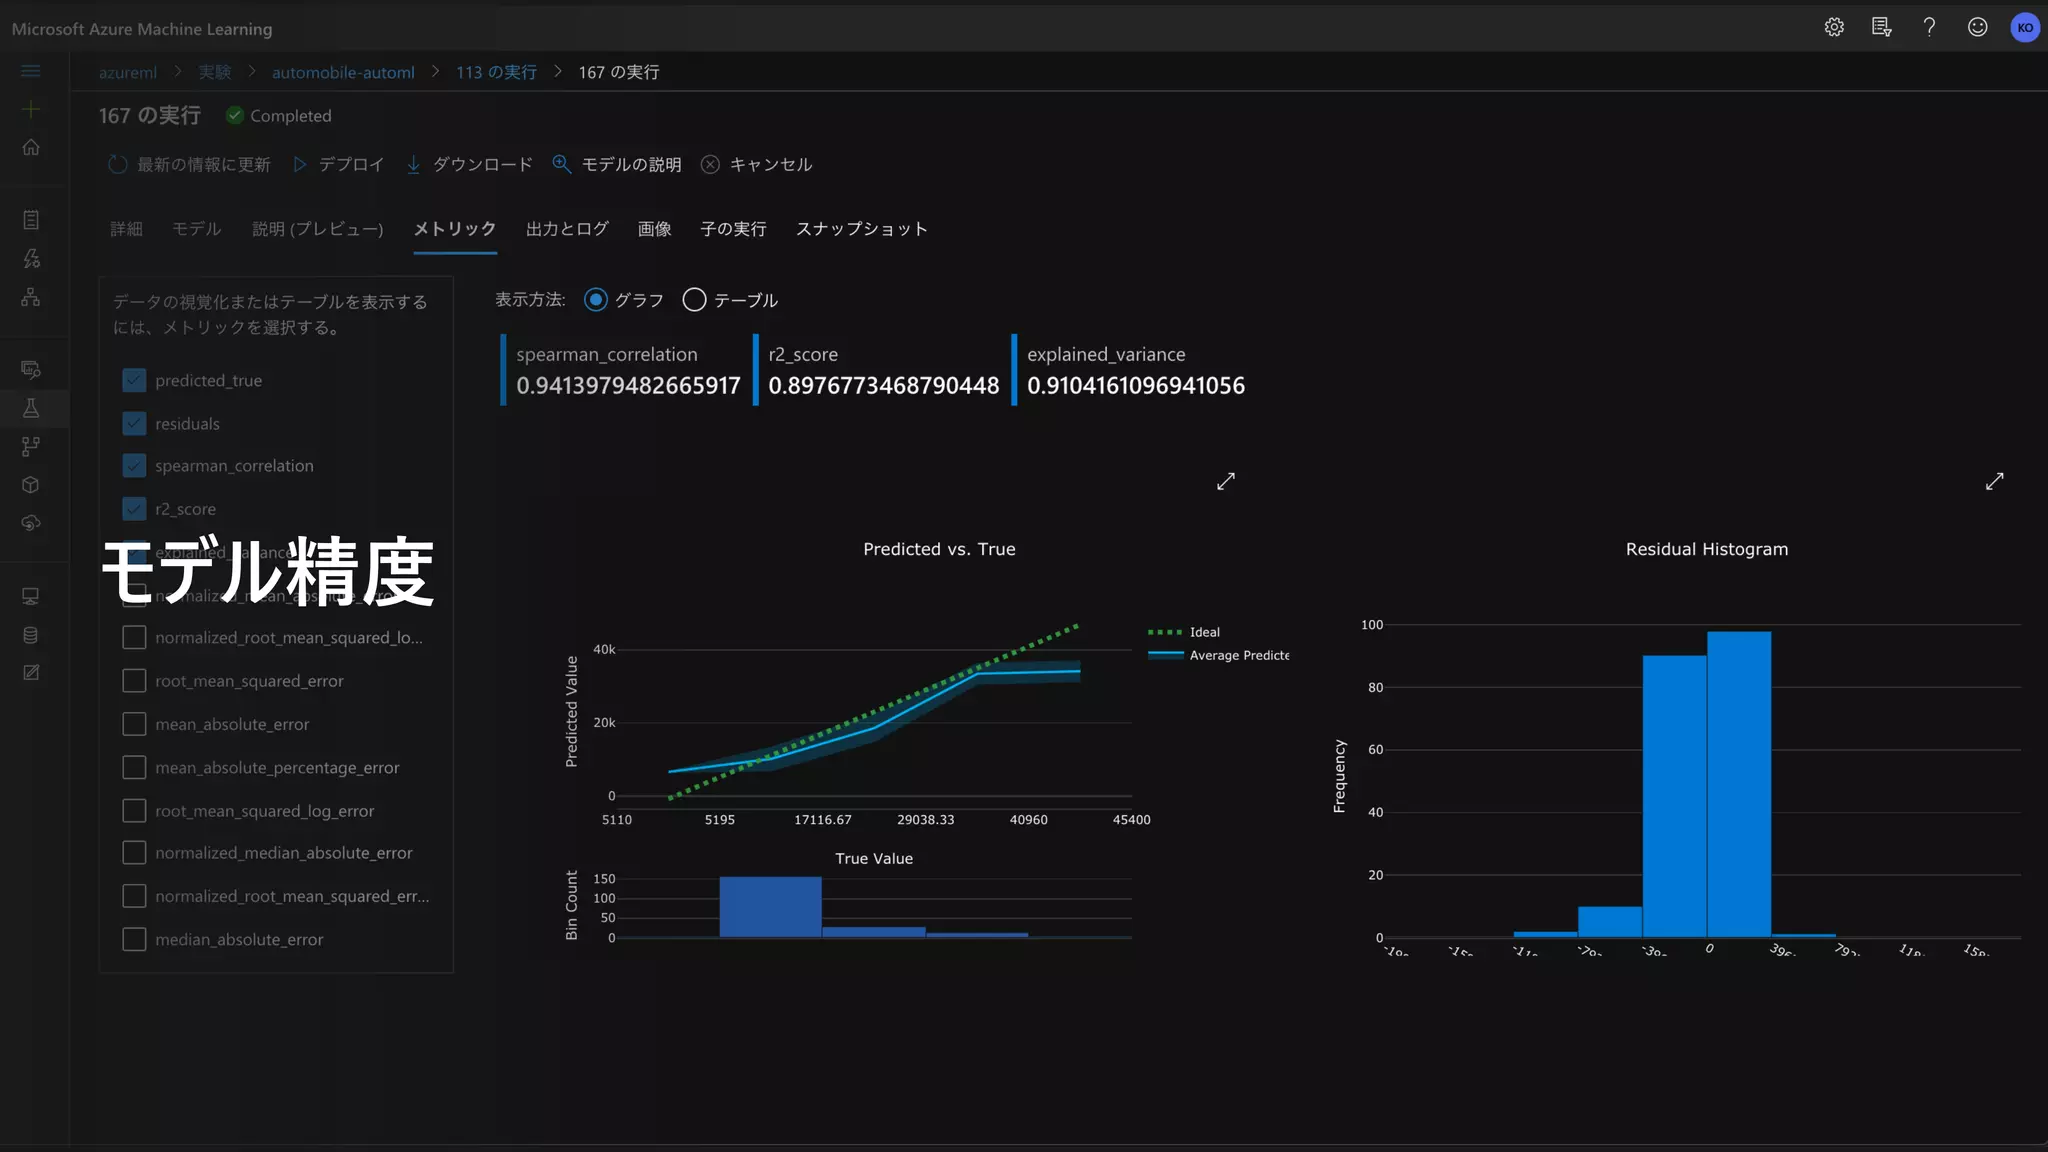2048x1152 pixels.
Task: Switch to the 出力とログ tab
Action: coord(567,229)
